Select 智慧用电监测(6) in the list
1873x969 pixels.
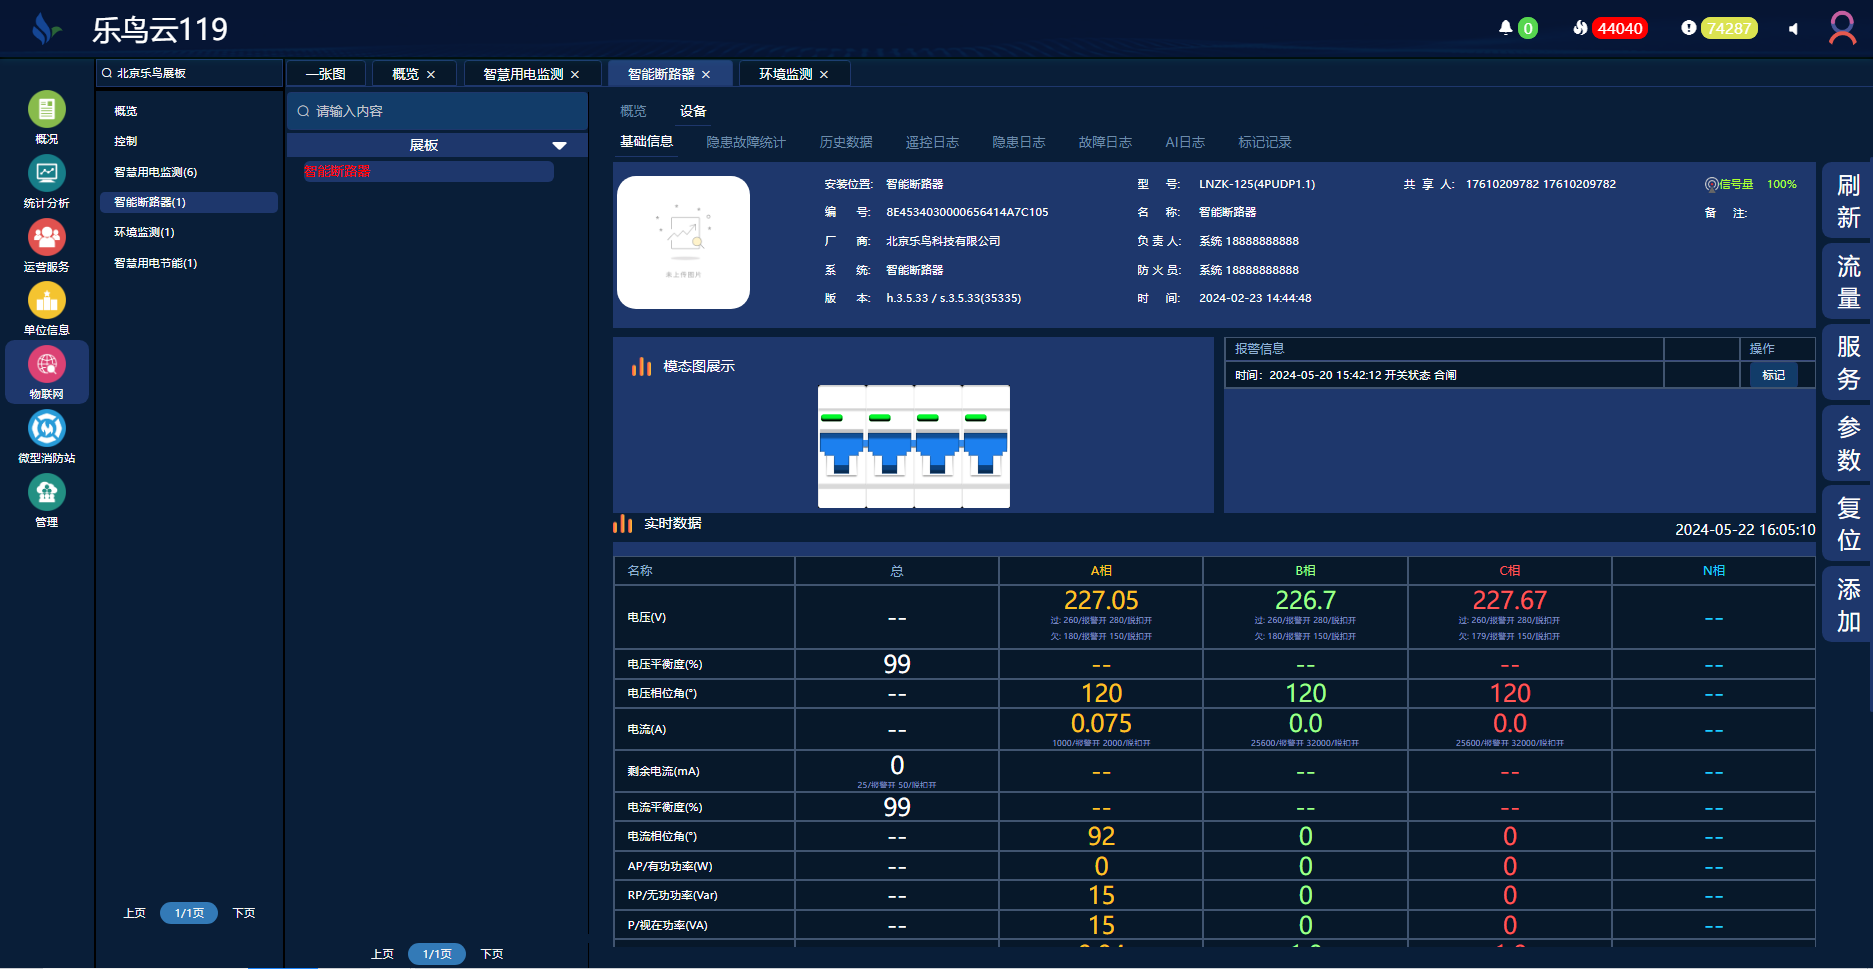(x=155, y=172)
